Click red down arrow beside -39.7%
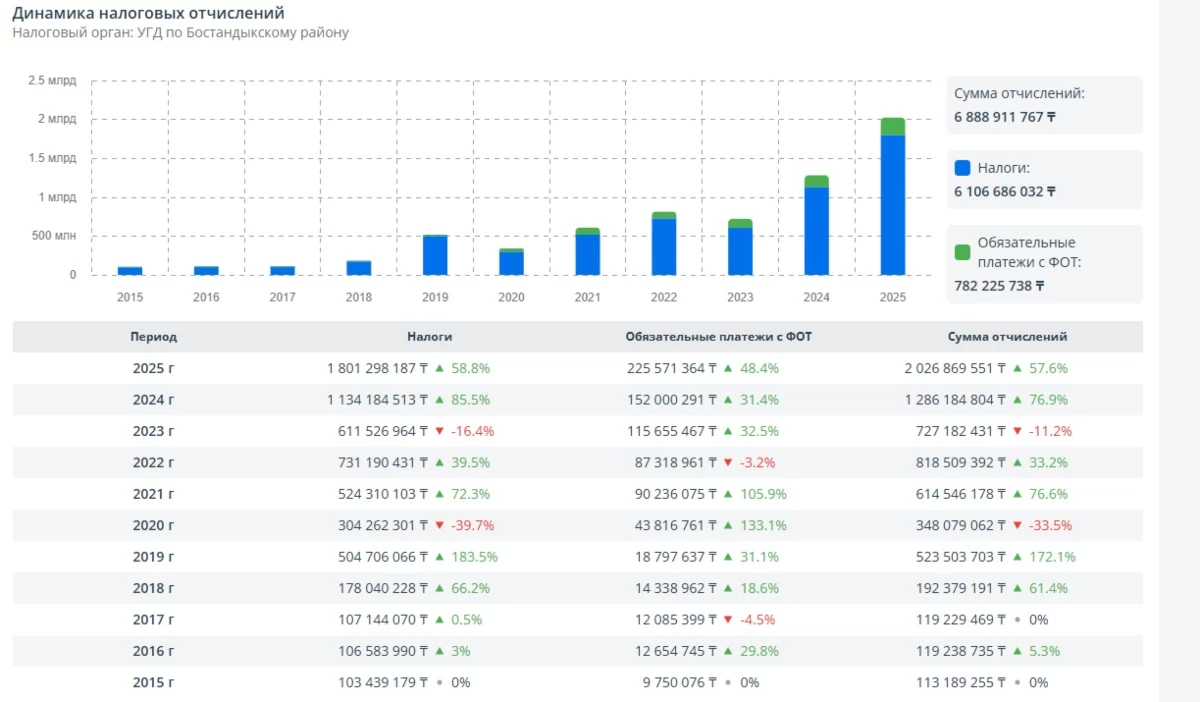The width and height of the screenshot is (1200, 702). [x=439, y=525]
